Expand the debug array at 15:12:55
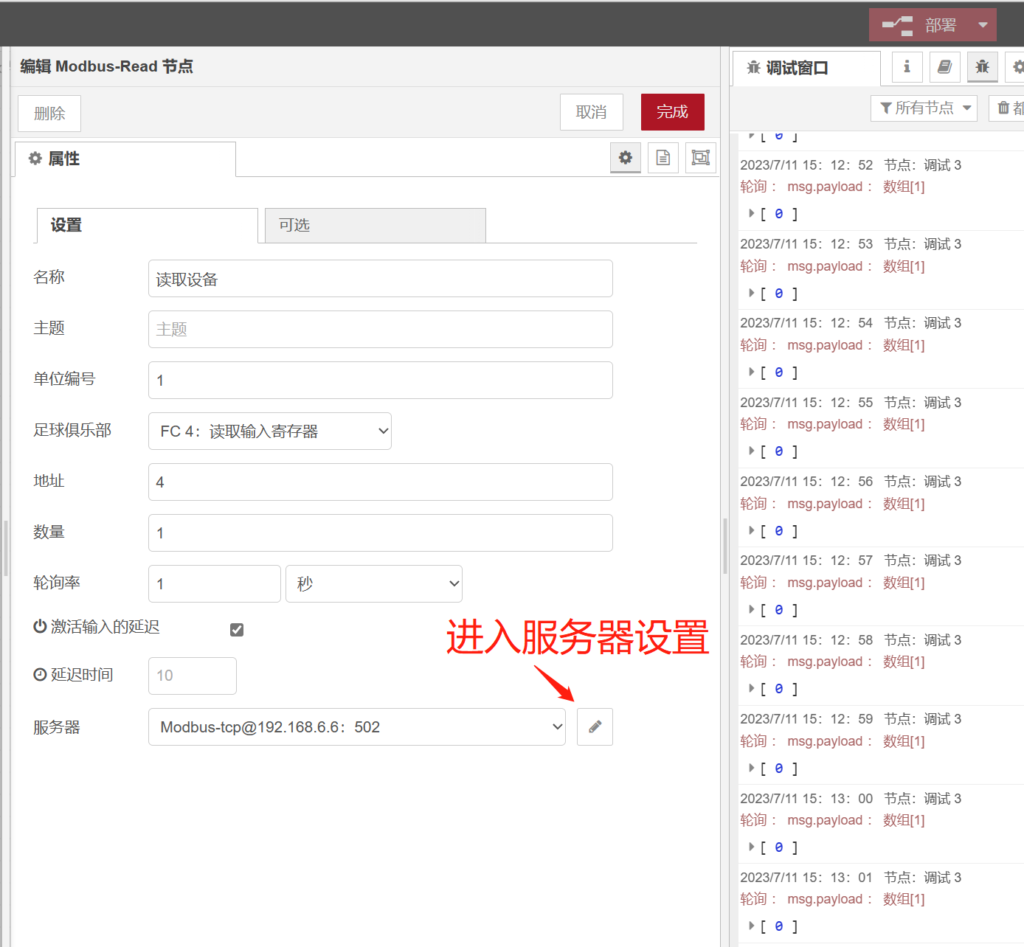Screen dimensions: 1024x947 (x=751, y=451)
